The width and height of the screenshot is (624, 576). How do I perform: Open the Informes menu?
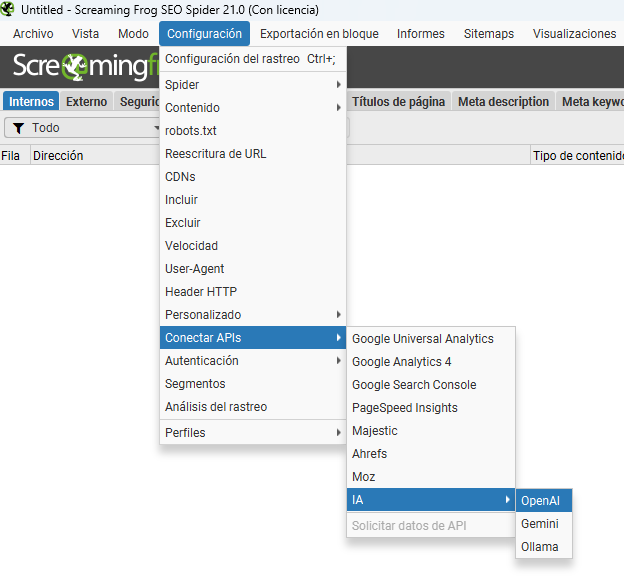click(421, 34)
